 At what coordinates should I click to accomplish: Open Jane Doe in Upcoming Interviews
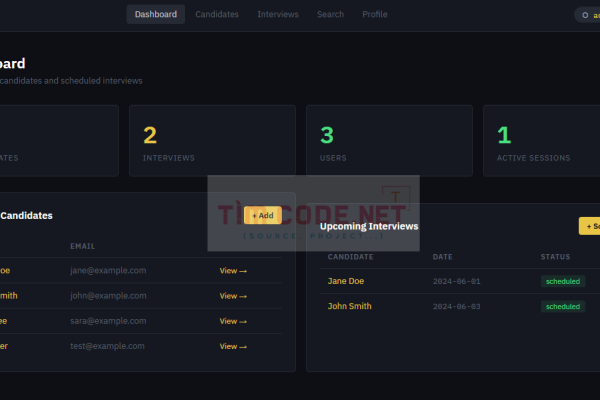pyautogui.click(x=346, y=281)
